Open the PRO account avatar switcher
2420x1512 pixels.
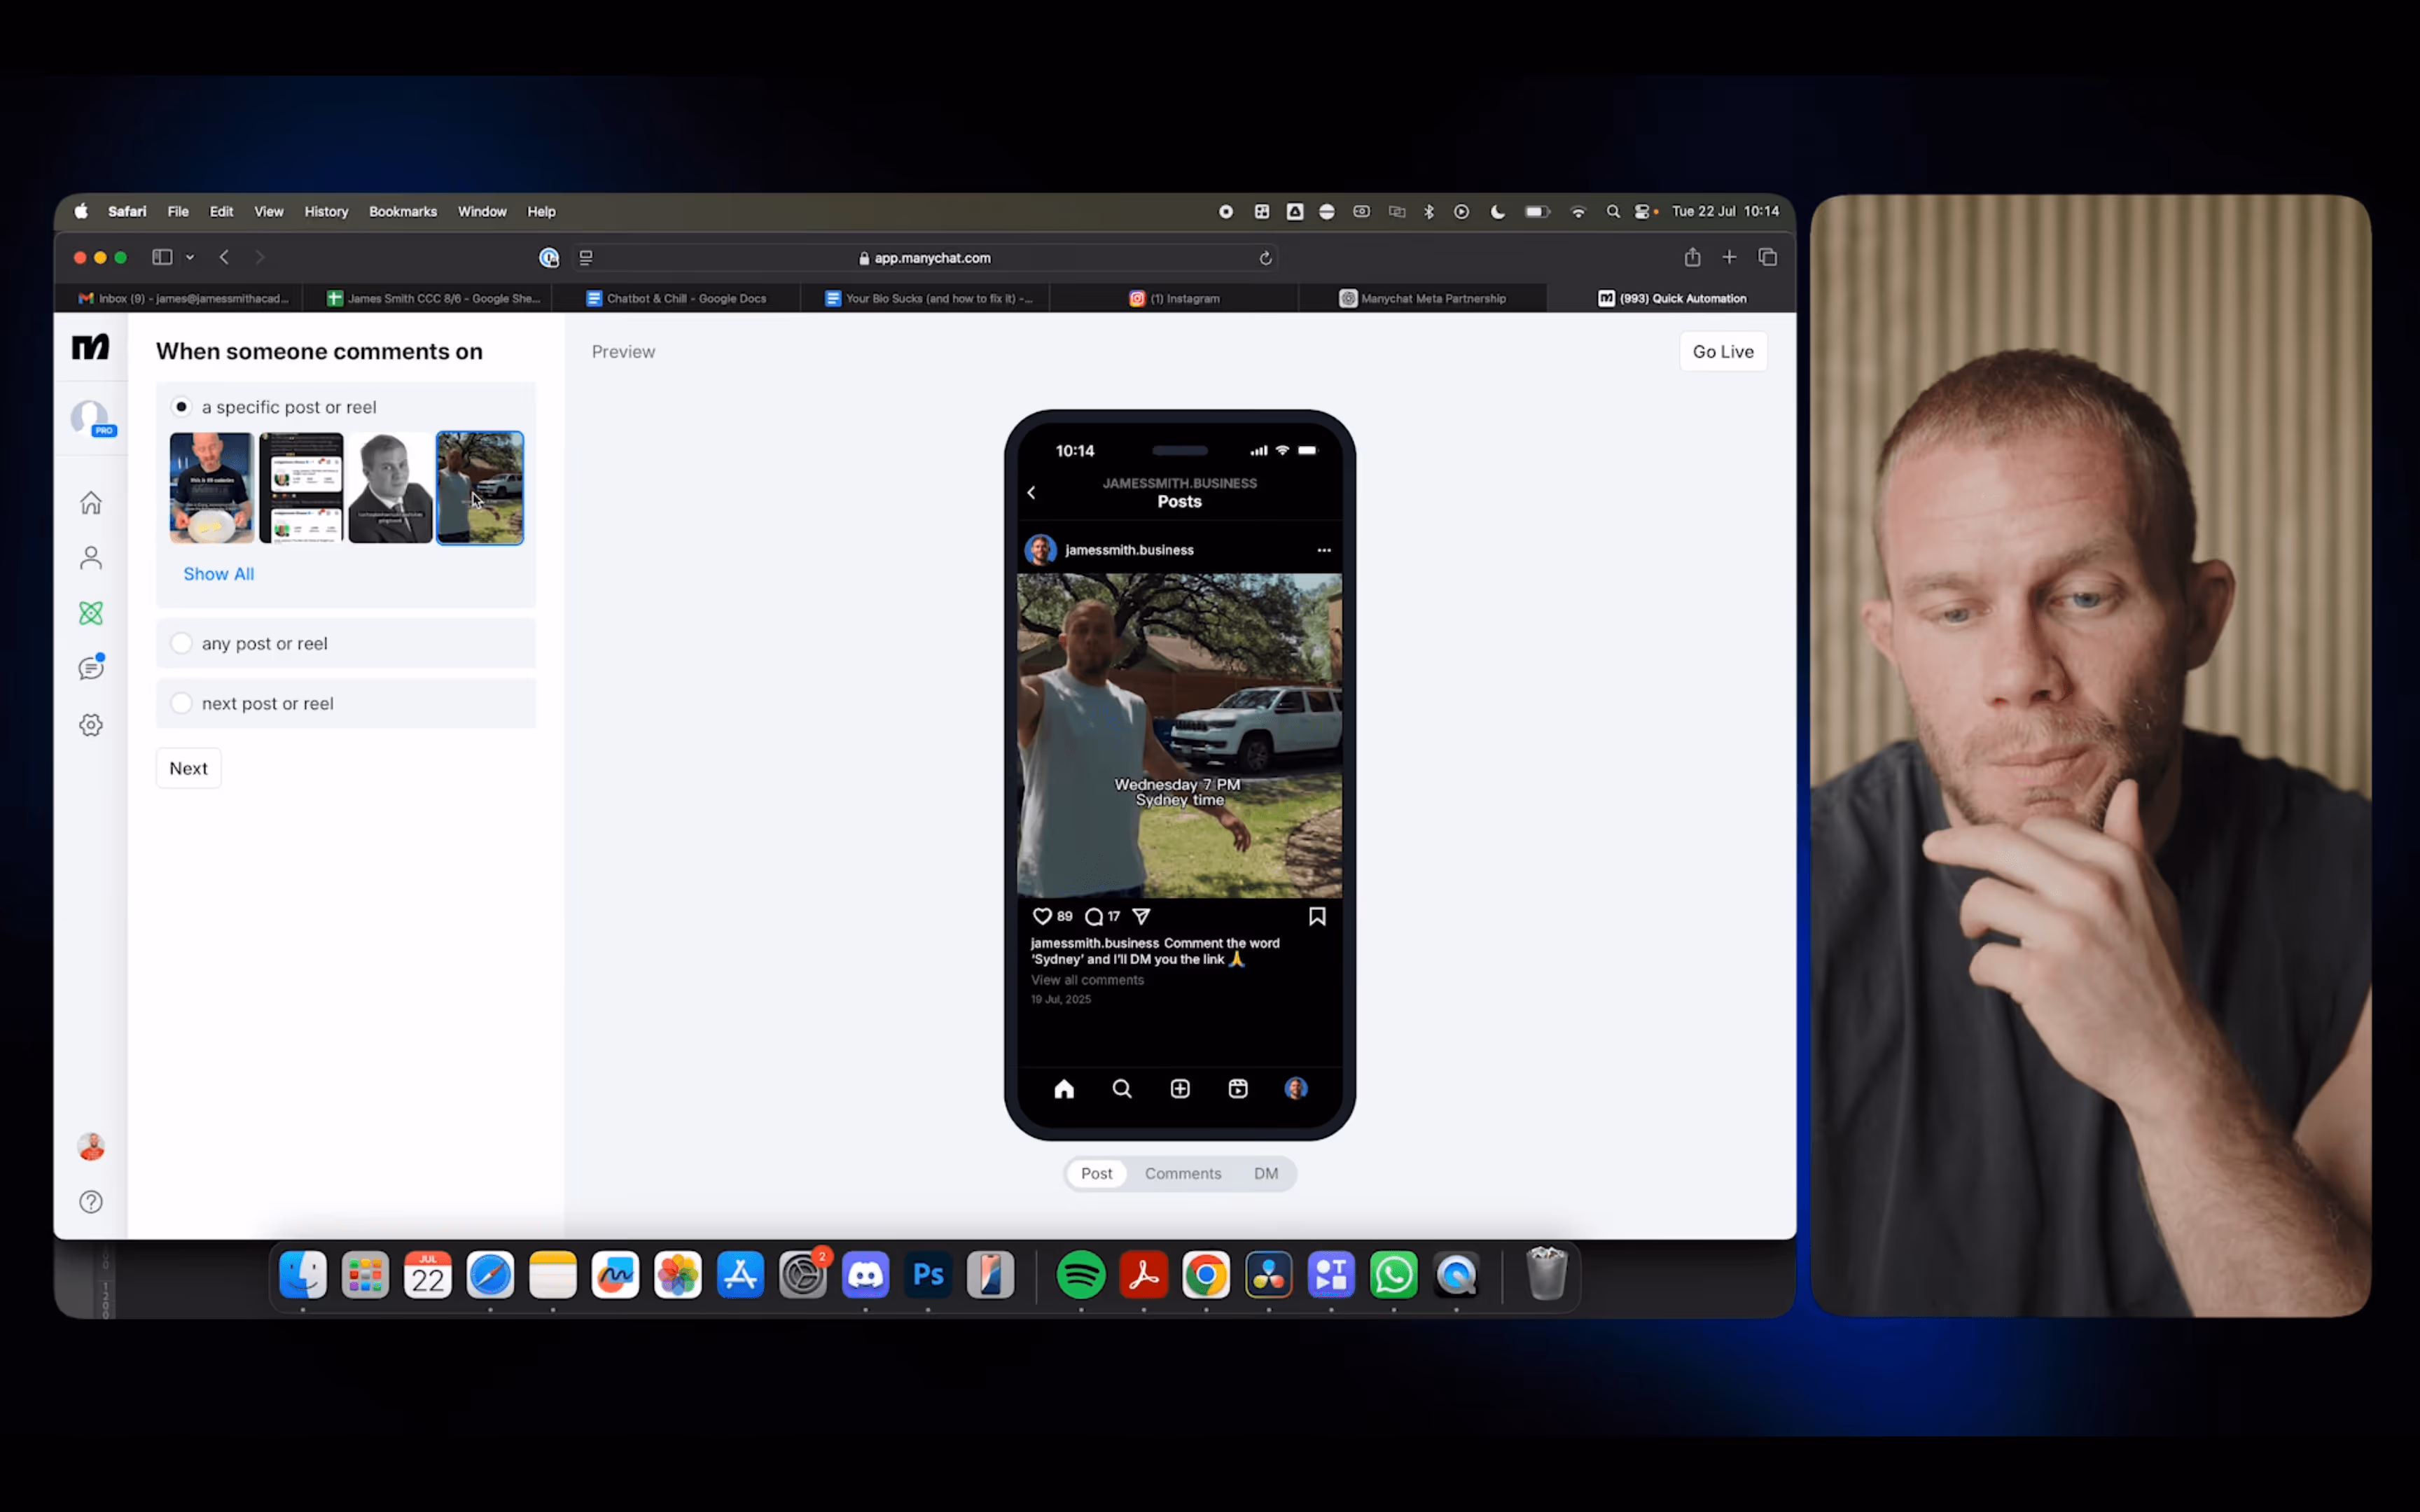[91, 418]
